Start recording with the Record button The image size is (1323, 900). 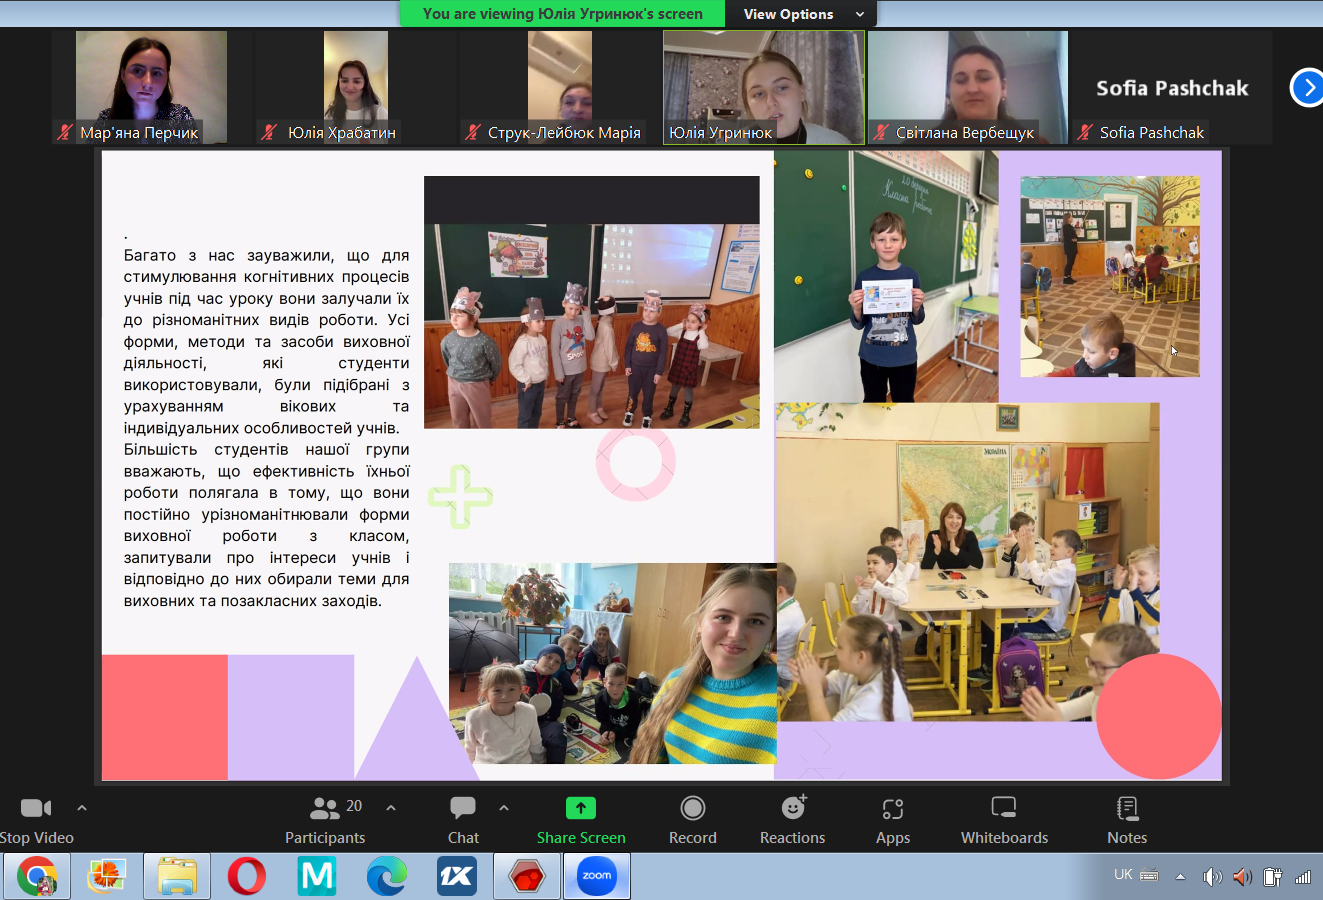click(692, 819)
